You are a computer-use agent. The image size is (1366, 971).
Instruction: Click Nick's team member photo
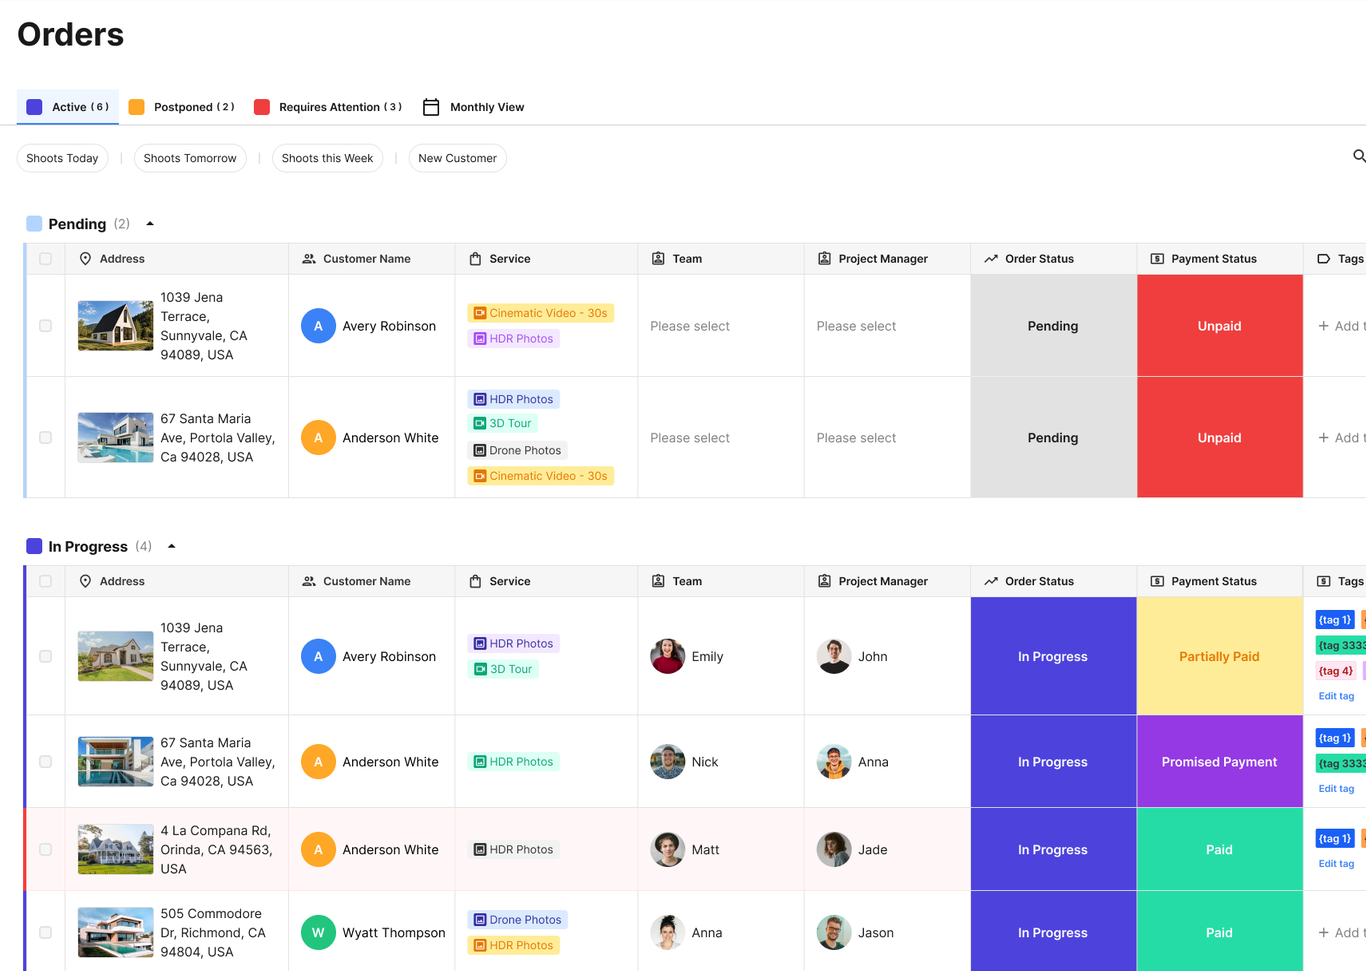pyautogui.click(x=667, y=762)
